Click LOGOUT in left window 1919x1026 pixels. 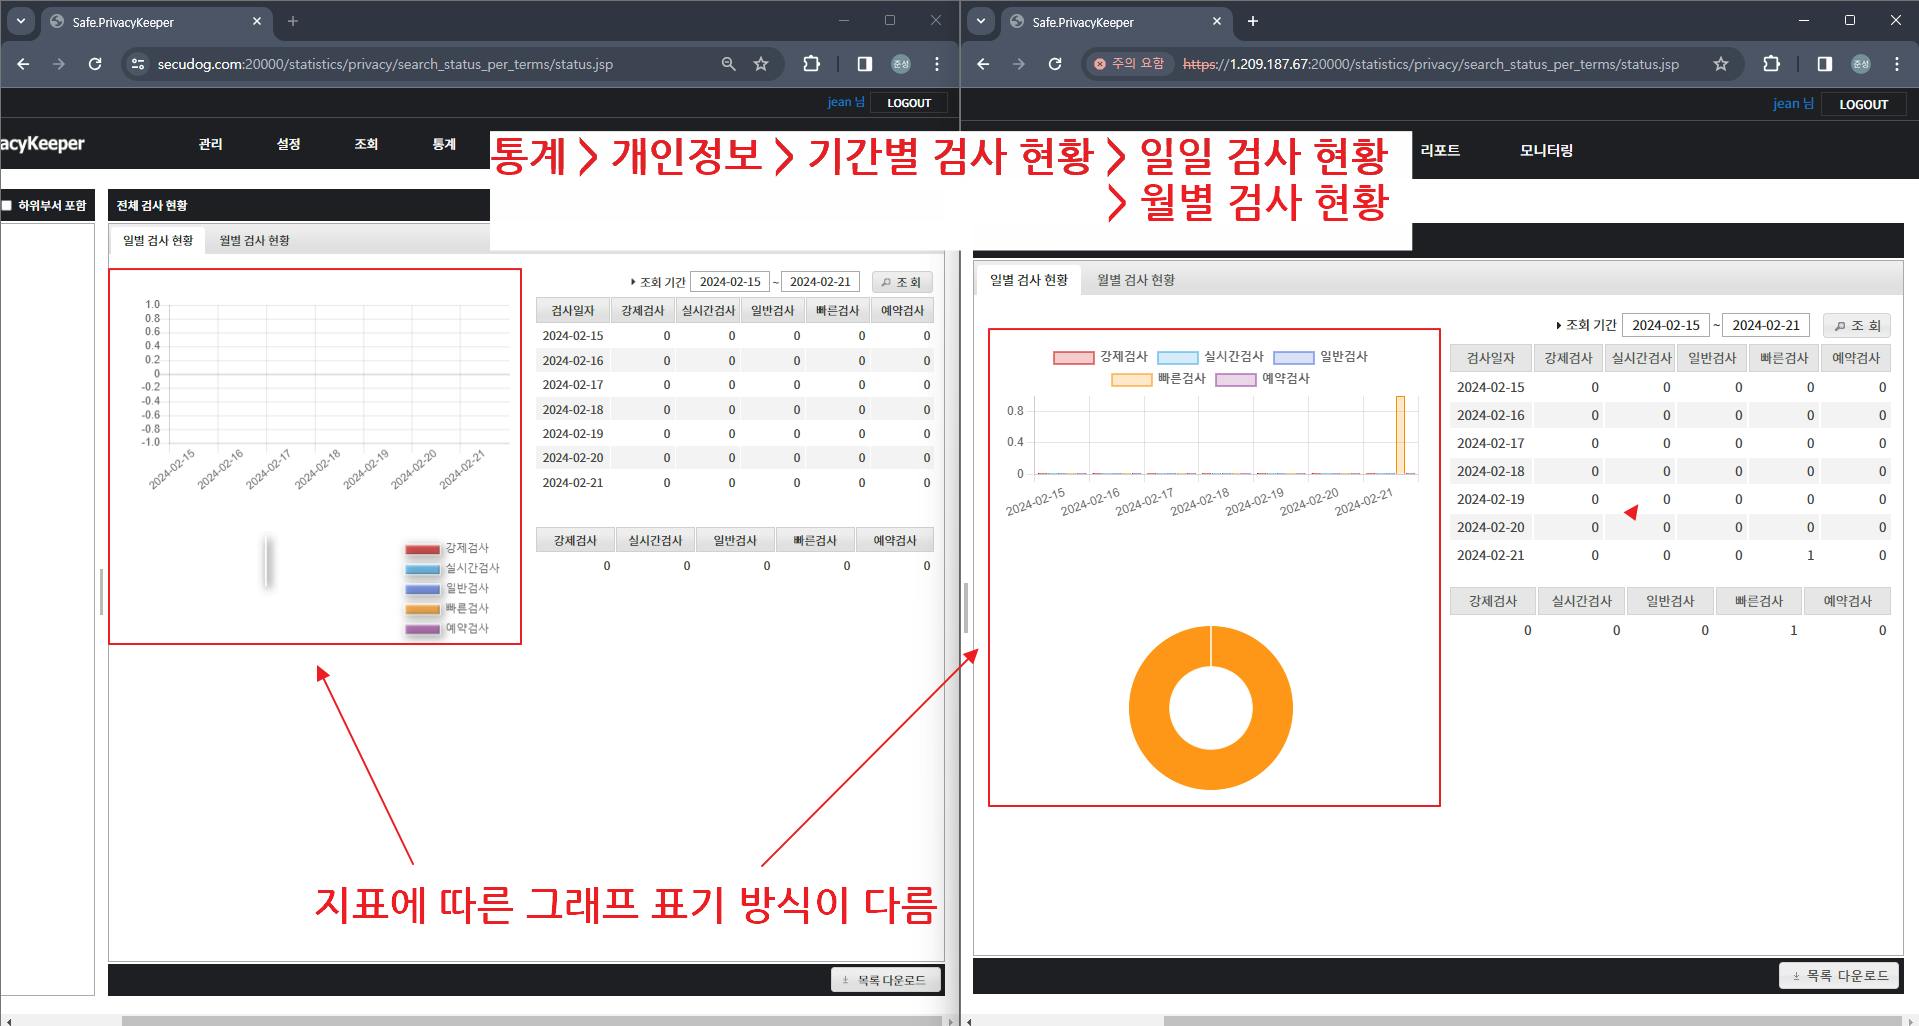point(909,103)
